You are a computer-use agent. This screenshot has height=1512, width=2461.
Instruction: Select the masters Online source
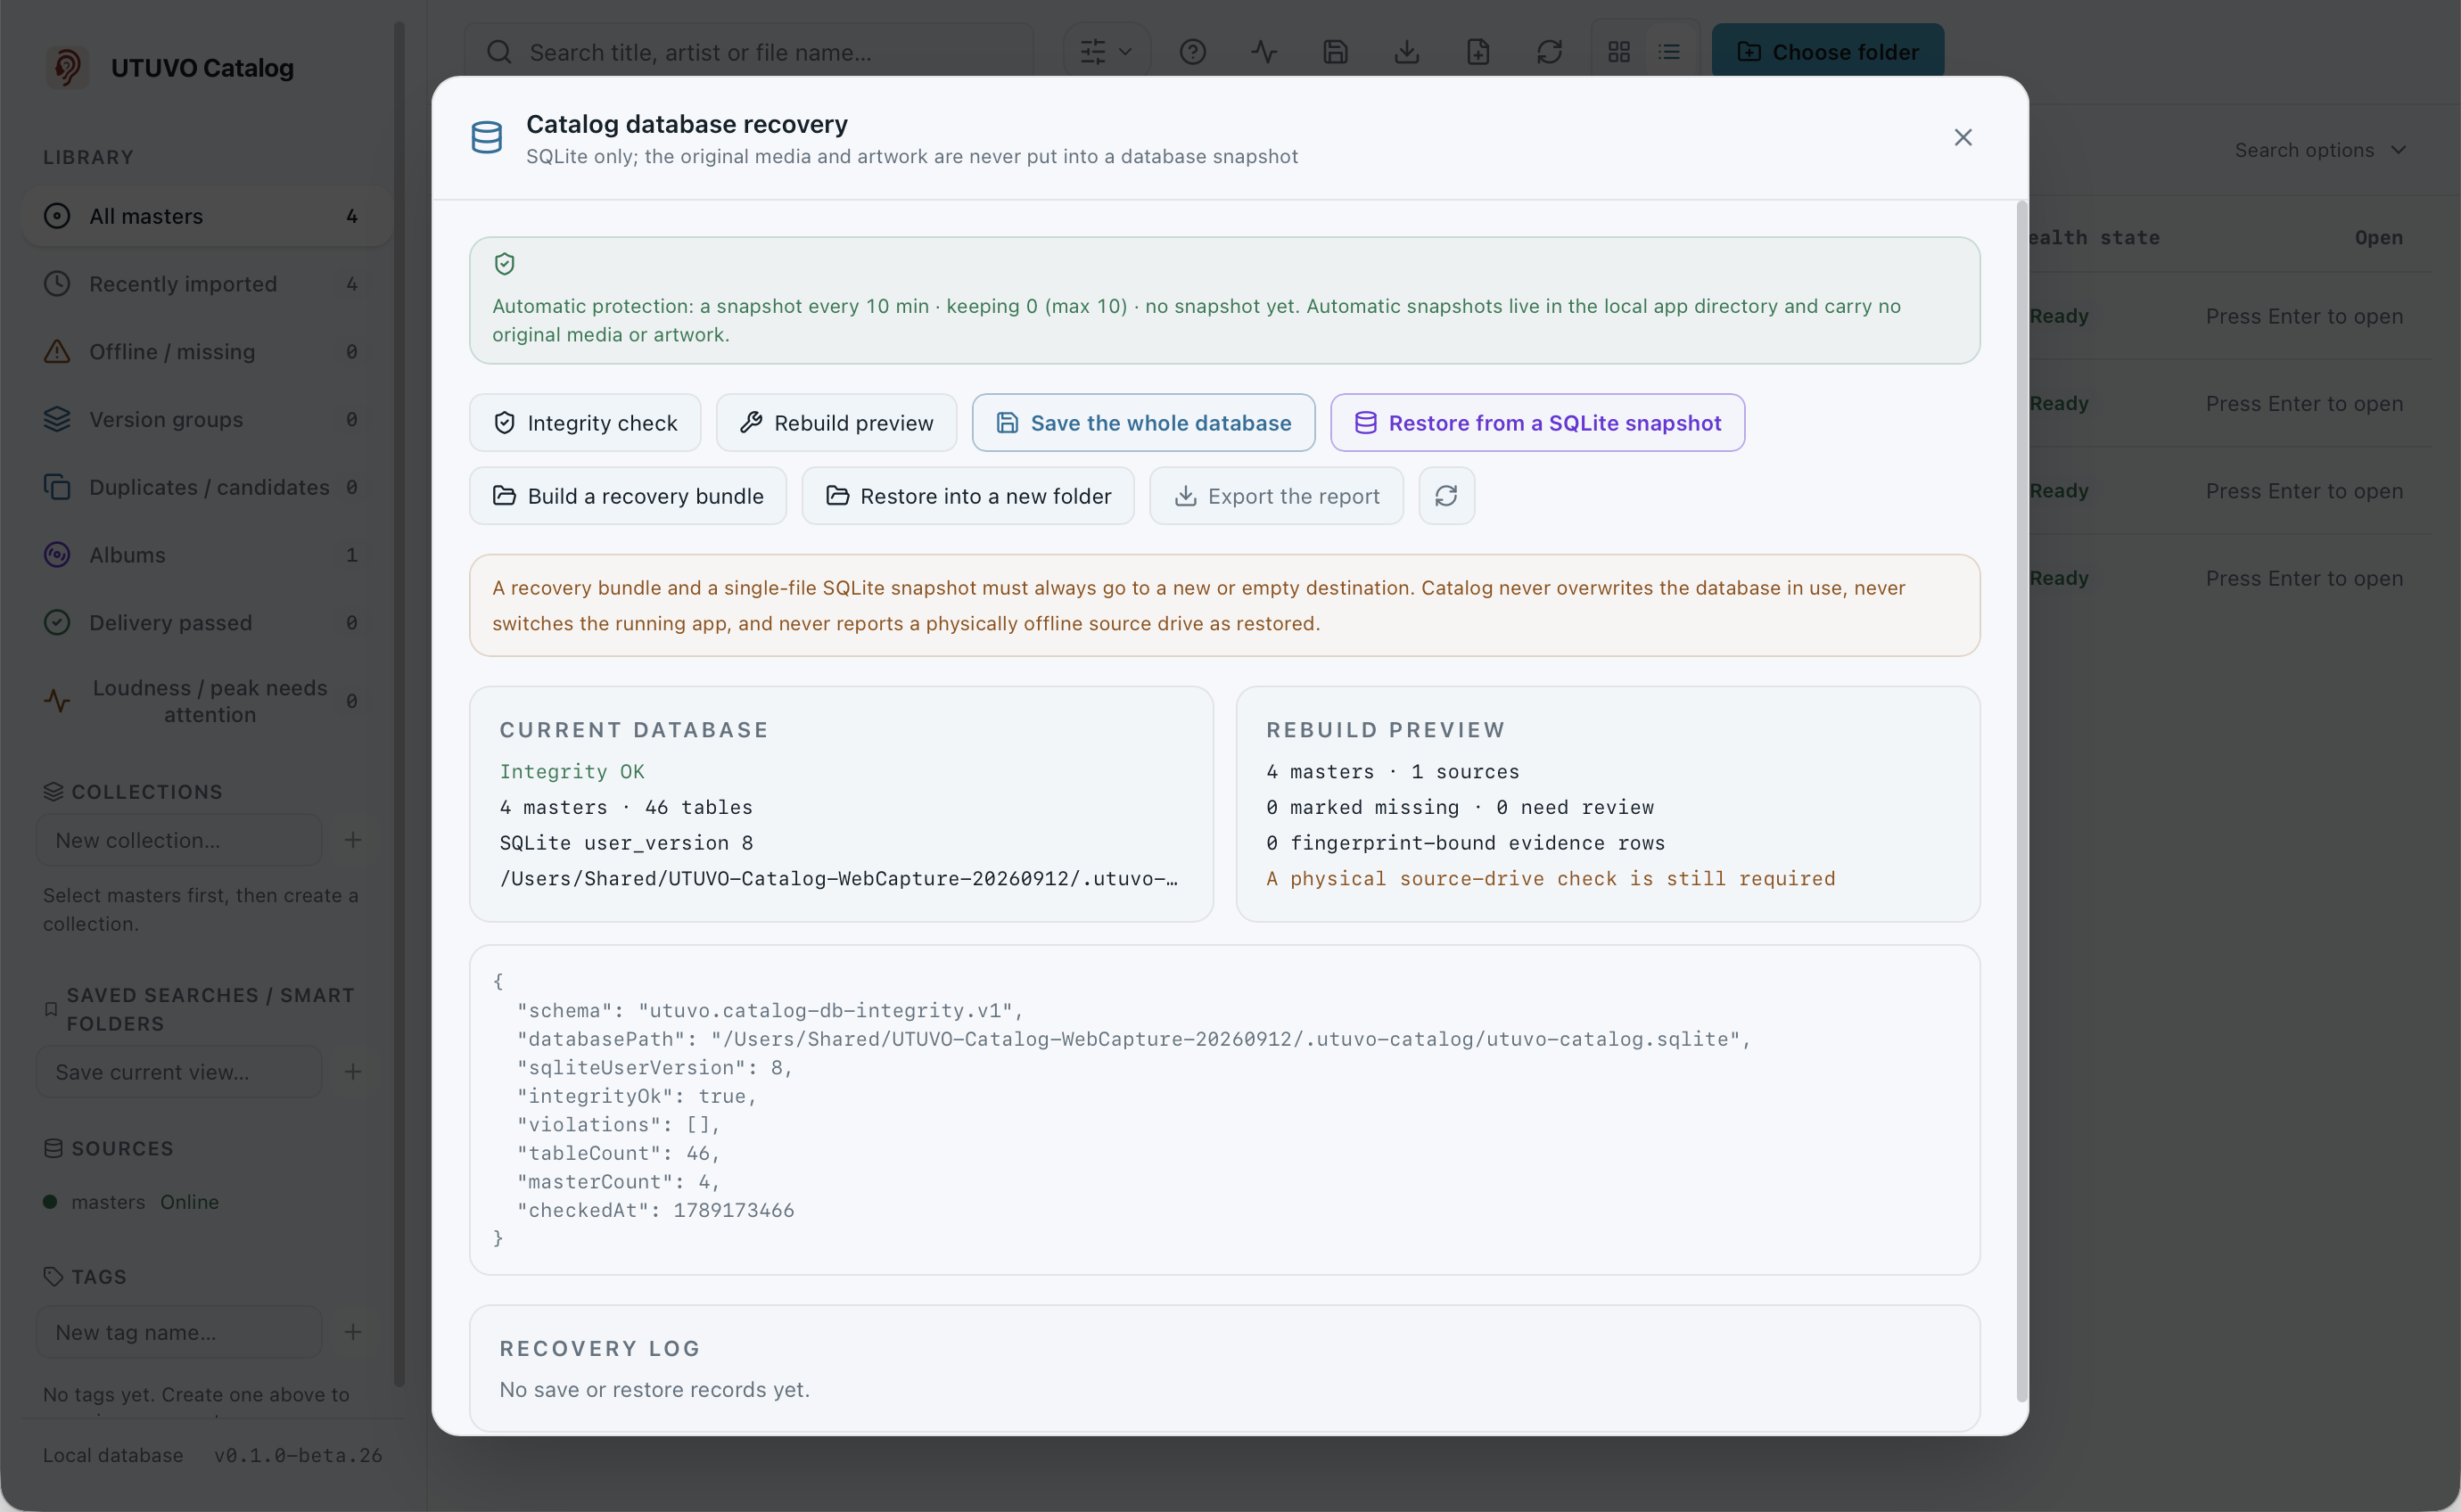coord(131,1202)
